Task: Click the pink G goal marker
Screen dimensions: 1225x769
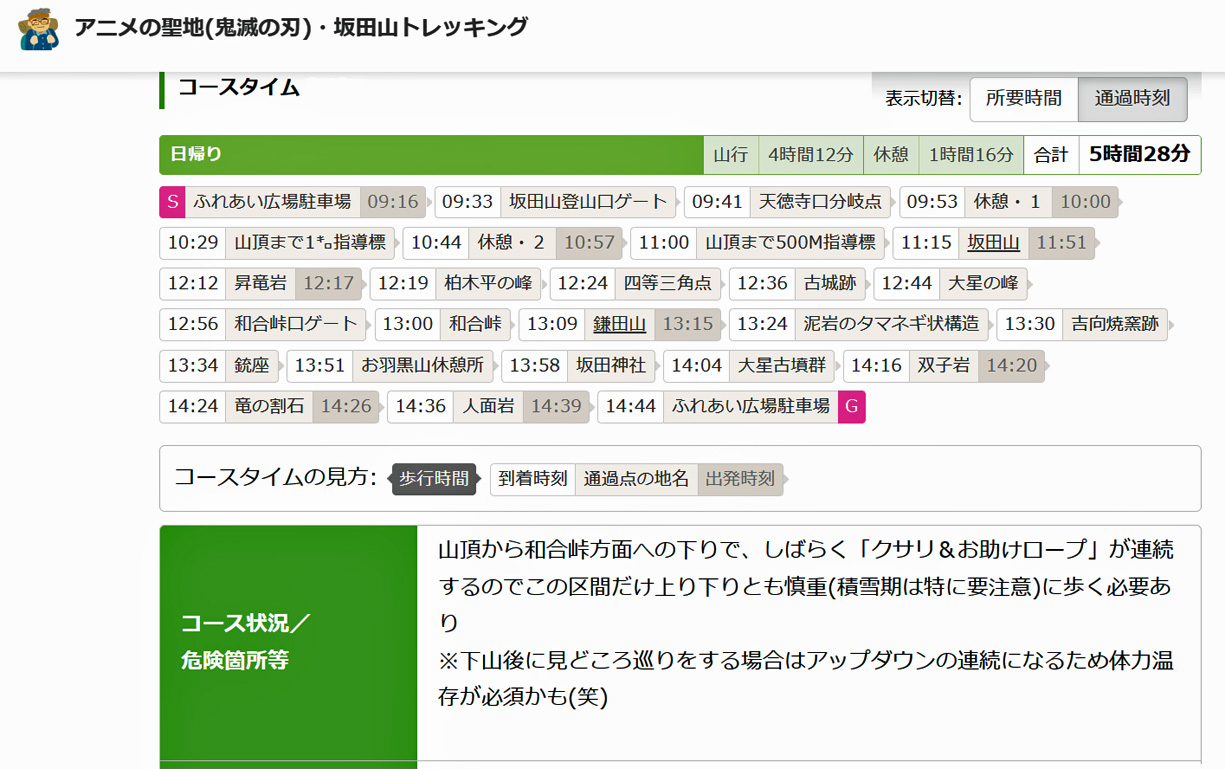Action: coord(851,406)
